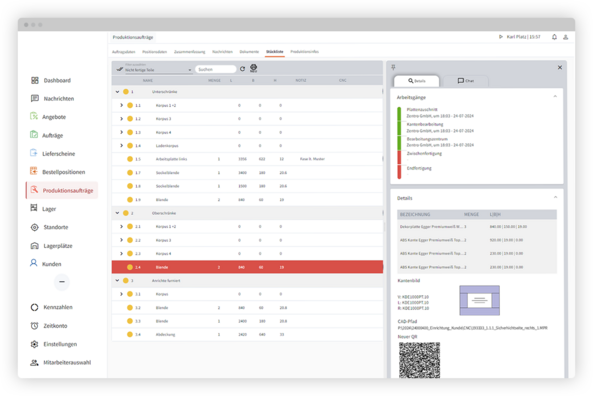Select the Details tab in the right panel
Image resolution: width=593 pixels, height=396 pixels.
[416, 81]
